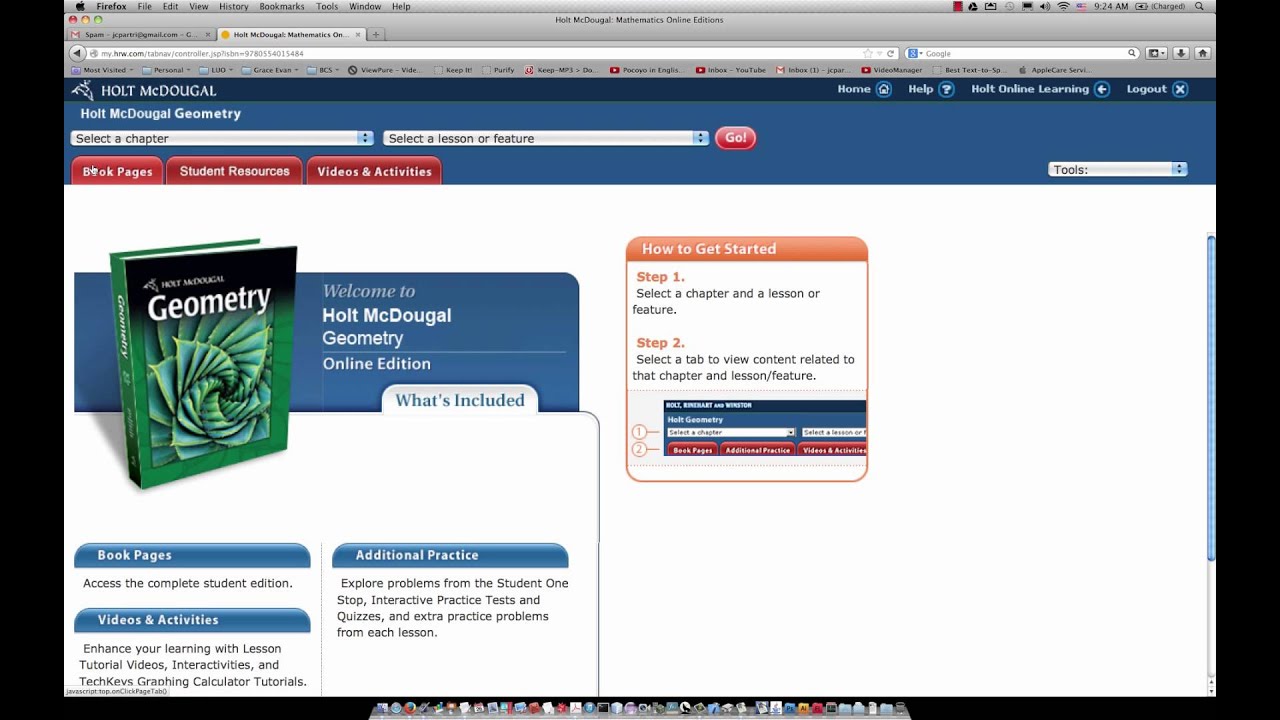Click the Home link in header
This screenshot has height=720, width=1280.
point(853,89)
